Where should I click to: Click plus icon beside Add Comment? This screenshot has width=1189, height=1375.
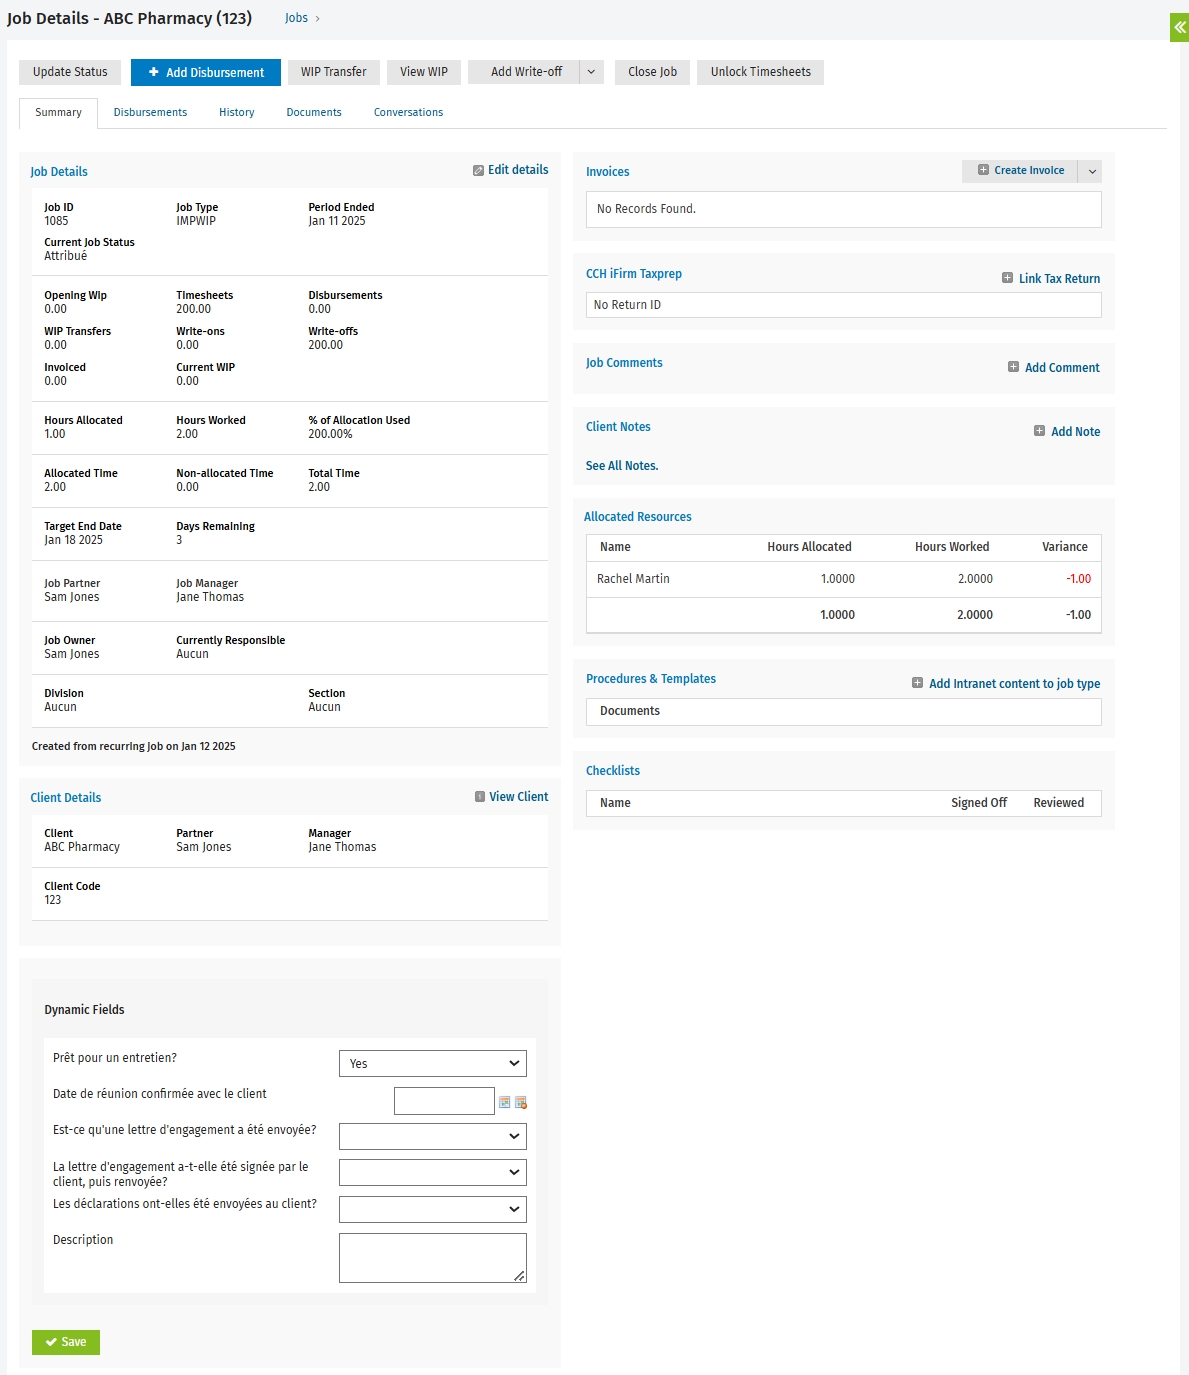1014,367
